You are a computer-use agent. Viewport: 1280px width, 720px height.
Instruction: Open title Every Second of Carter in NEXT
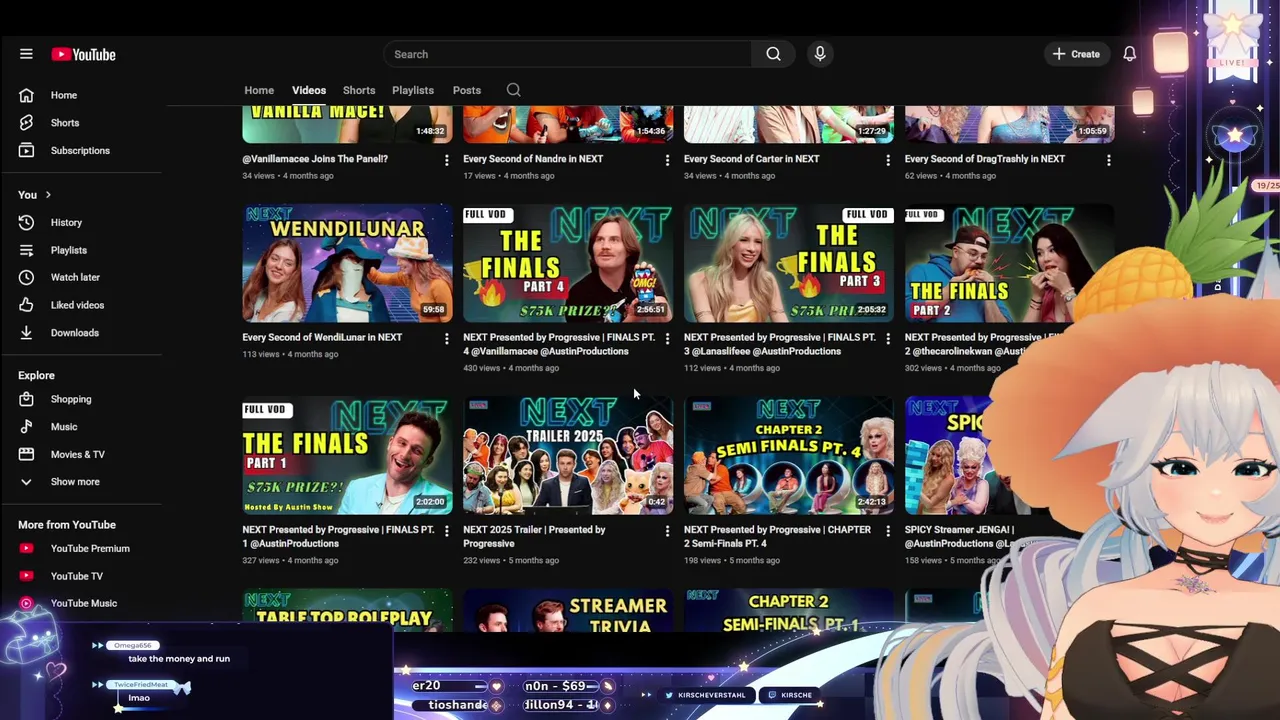pos(751,159)
